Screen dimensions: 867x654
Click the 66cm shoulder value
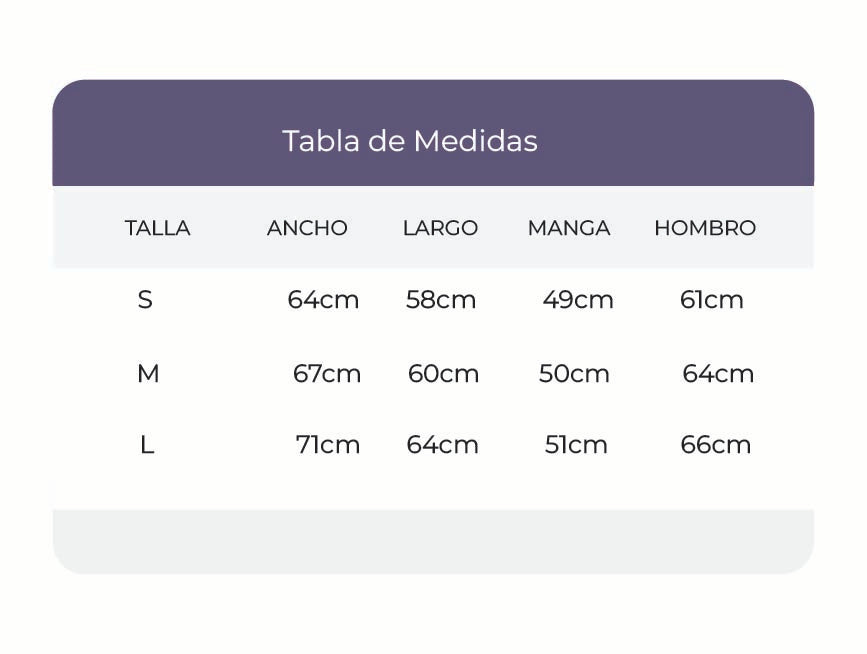[716, 445]
